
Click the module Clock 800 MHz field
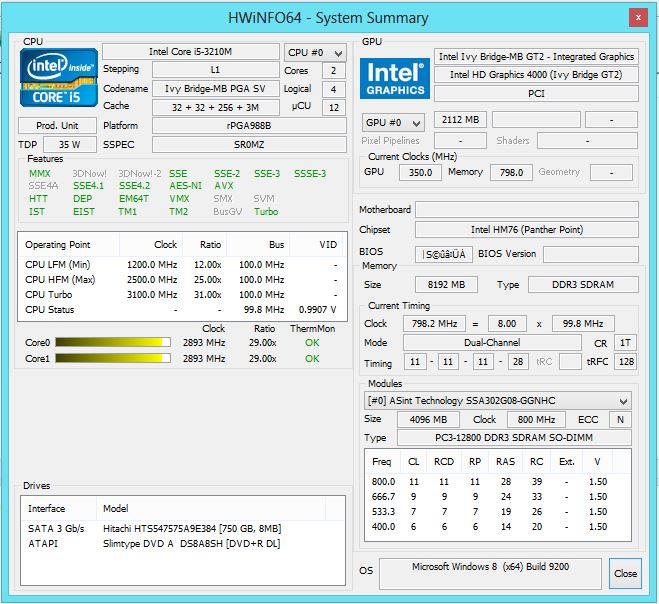(x=536, y=419)
